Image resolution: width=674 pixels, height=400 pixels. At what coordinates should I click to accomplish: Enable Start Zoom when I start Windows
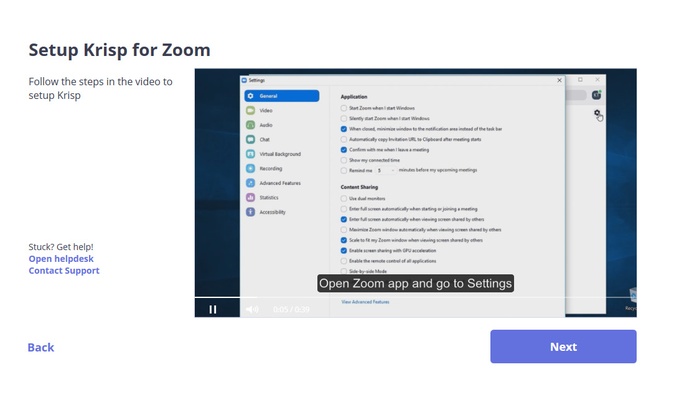click(x=343, y=108)
